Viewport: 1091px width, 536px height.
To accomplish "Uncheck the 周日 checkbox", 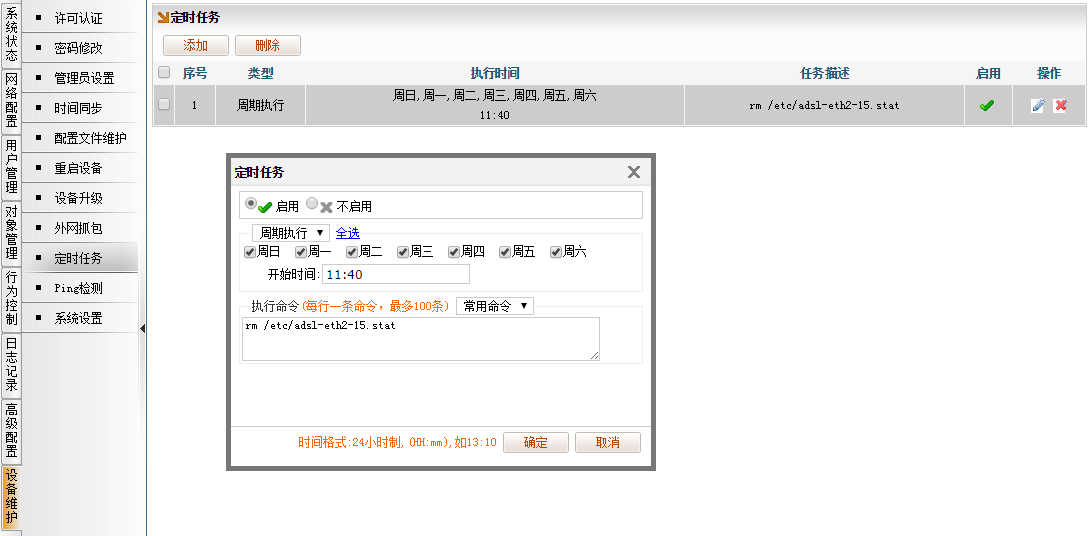I will [250, 252].
